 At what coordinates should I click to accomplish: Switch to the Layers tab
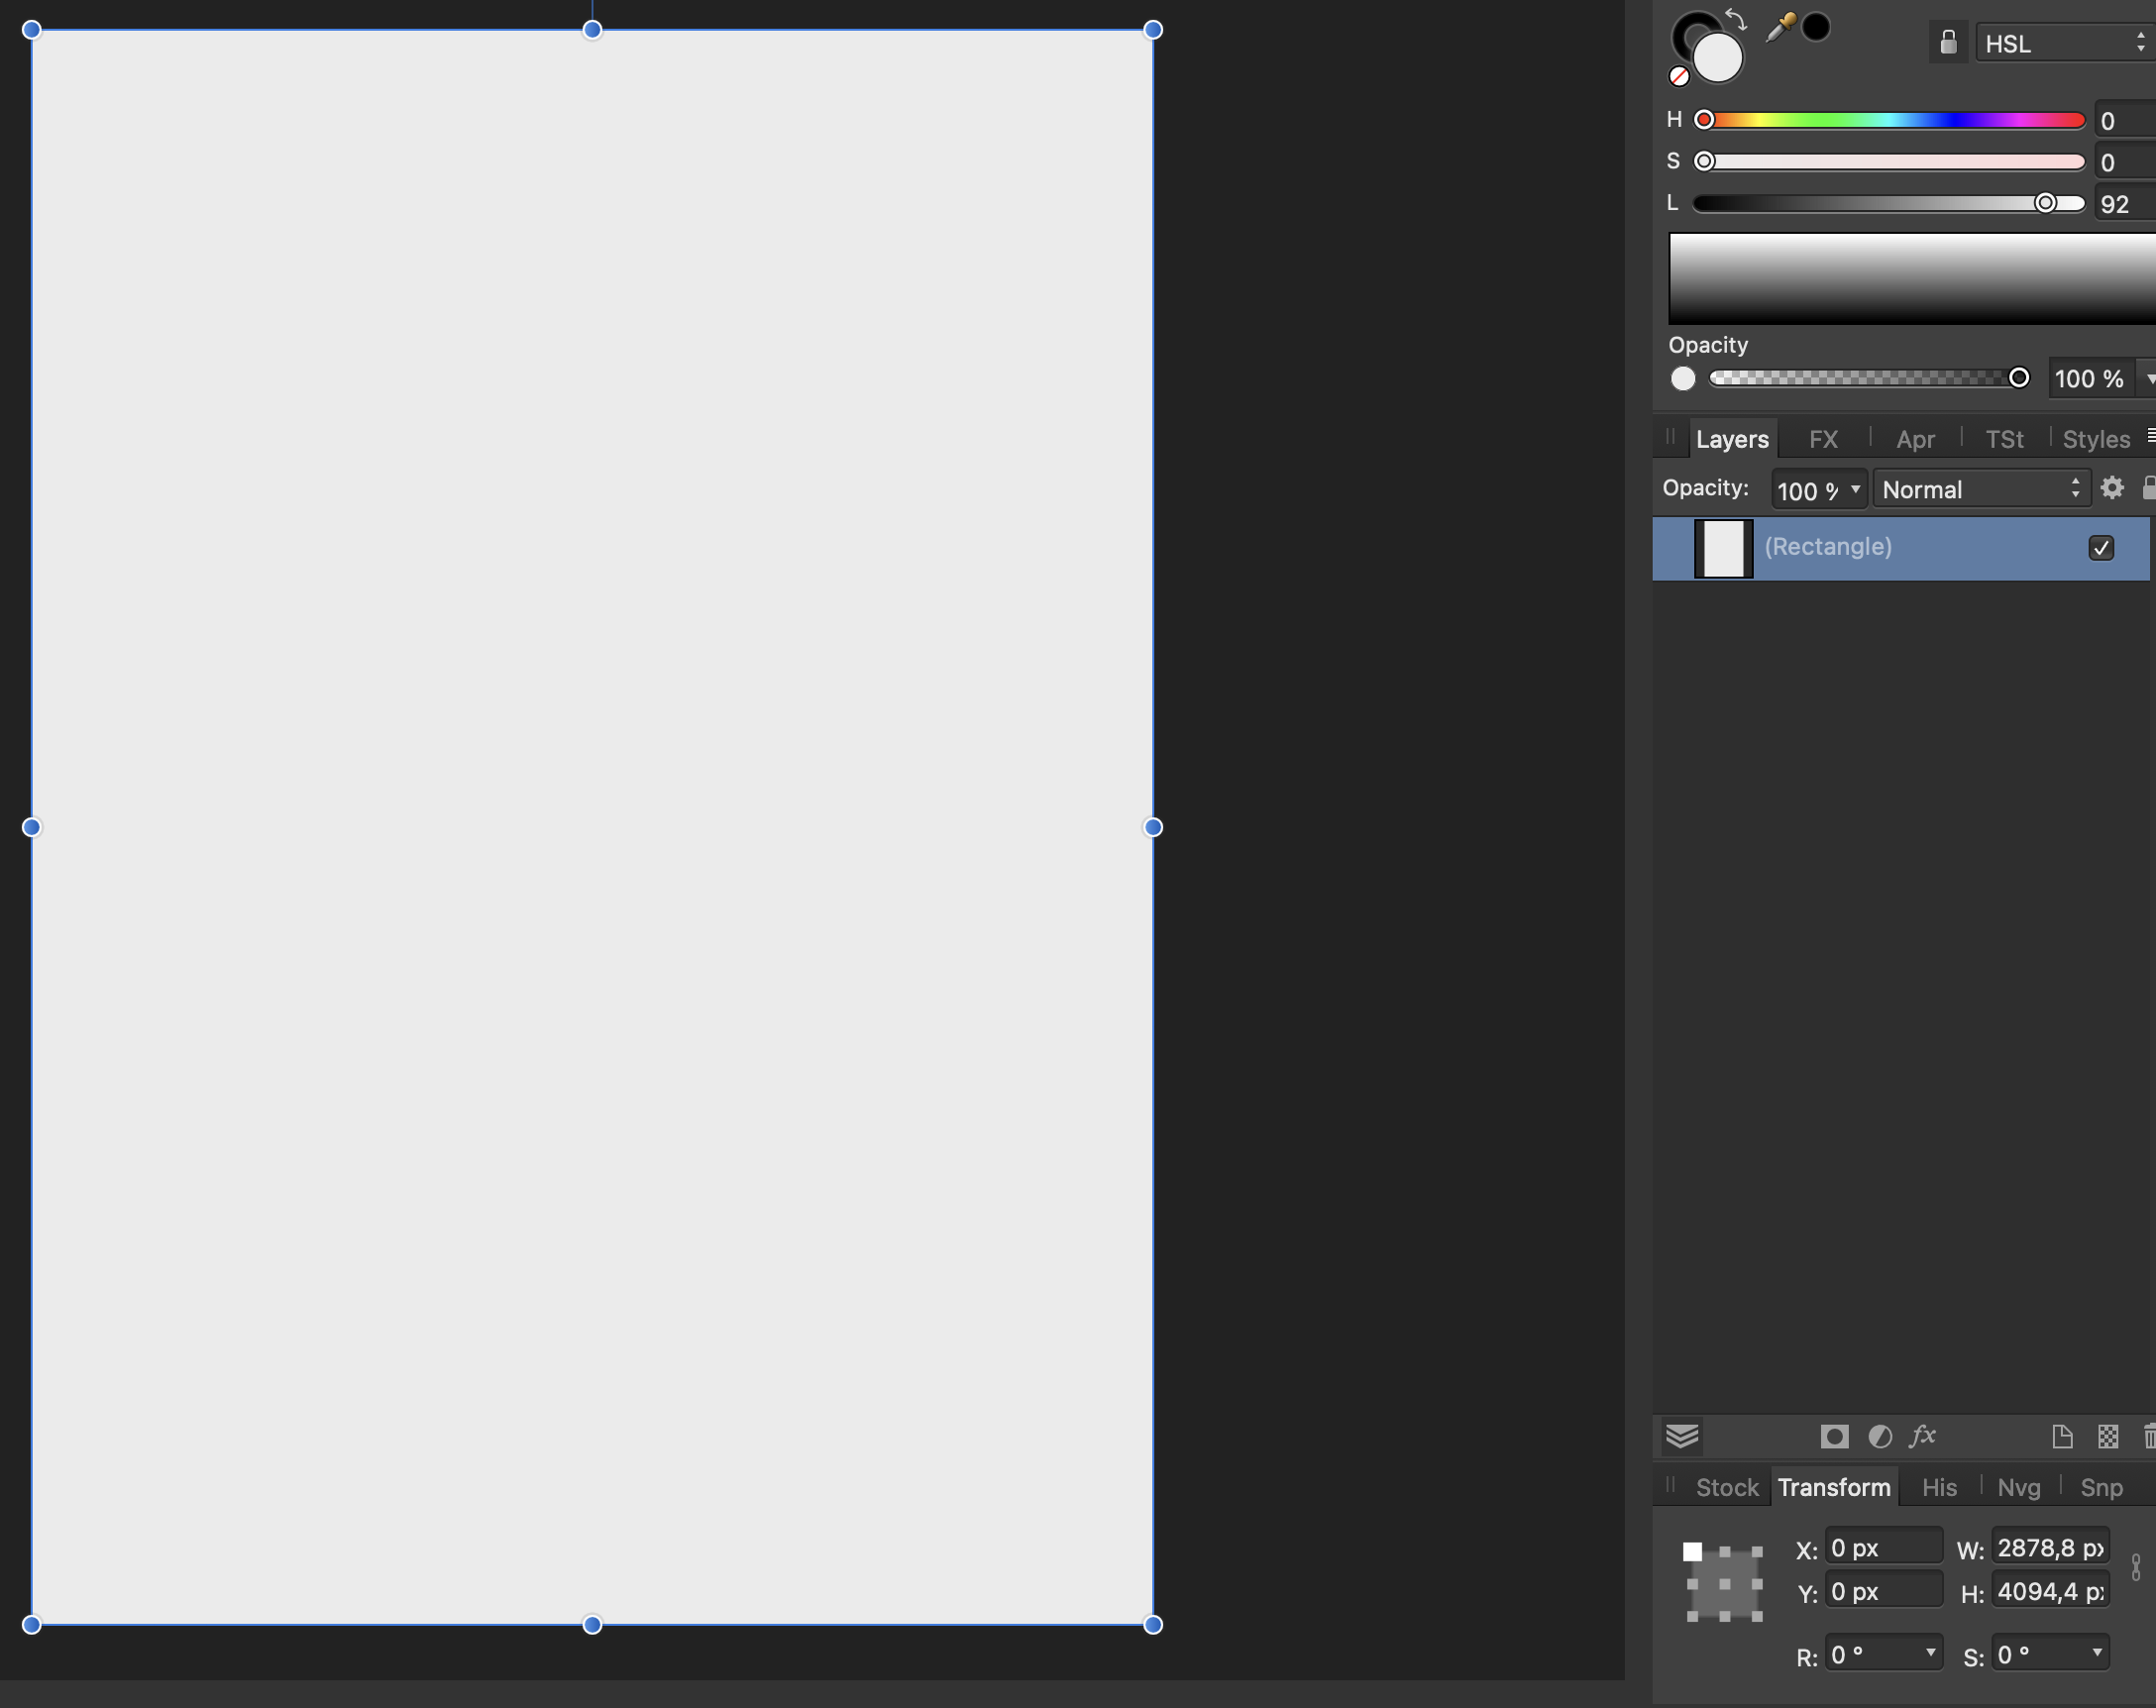pos(1732,439)
